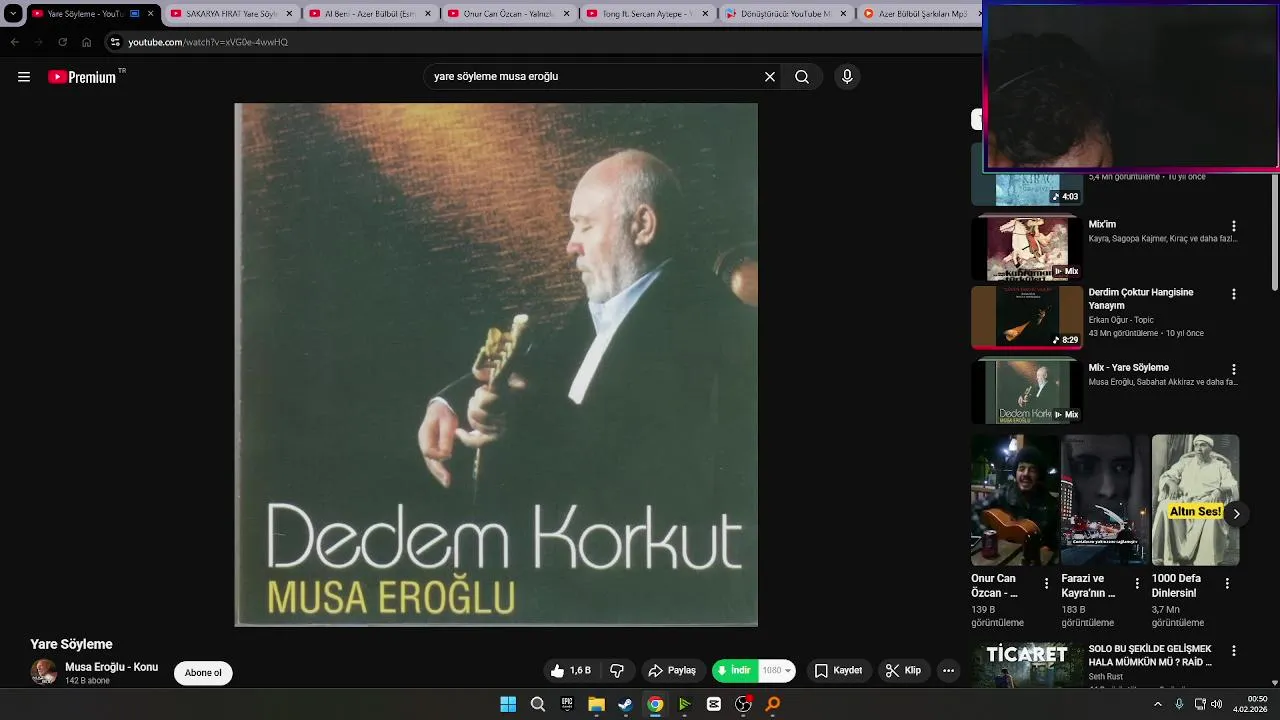The height and width of the screenshot is (720, 1280).
Task: Play Onur Can Özcan short thumbnail
Action: coord(1015,500)
